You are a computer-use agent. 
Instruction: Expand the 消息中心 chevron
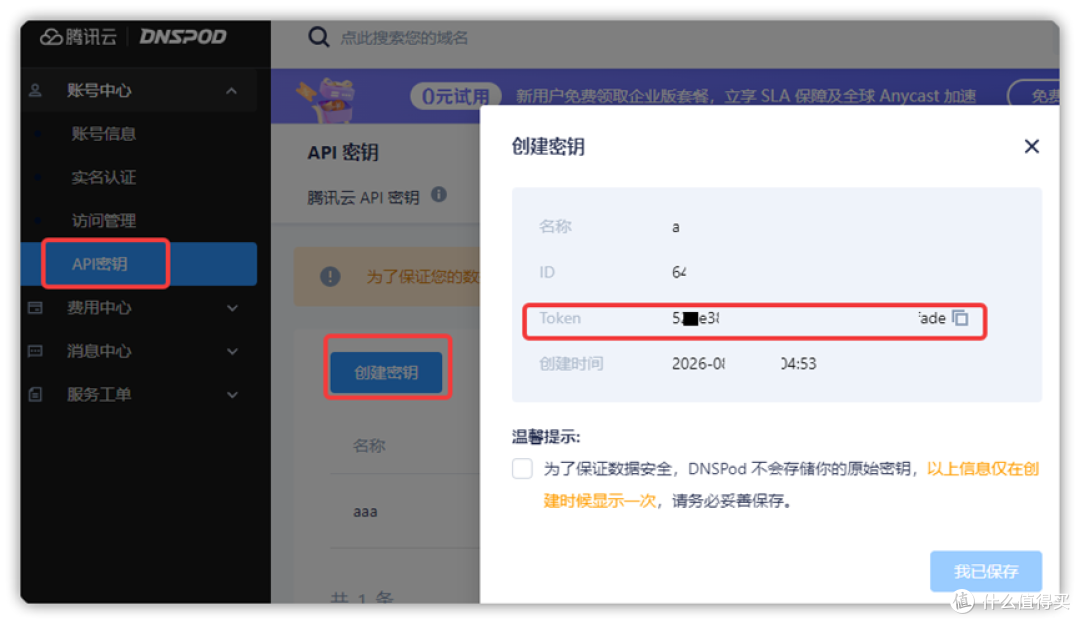pos(232,352)
